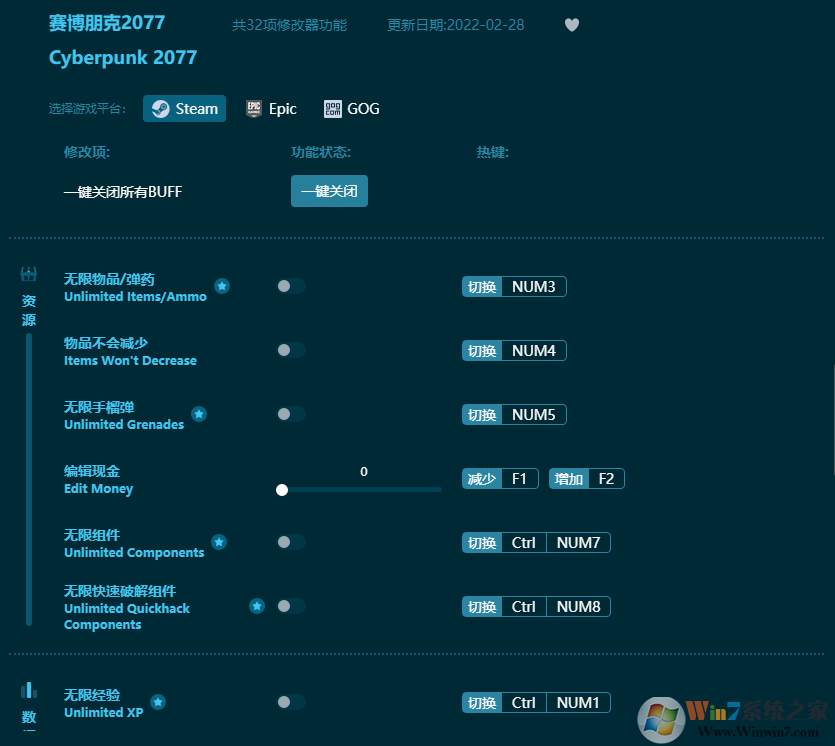Click the star beside Unlimited Quickhack Components
This screenshot has height=746, width=835.
[257, 605]
